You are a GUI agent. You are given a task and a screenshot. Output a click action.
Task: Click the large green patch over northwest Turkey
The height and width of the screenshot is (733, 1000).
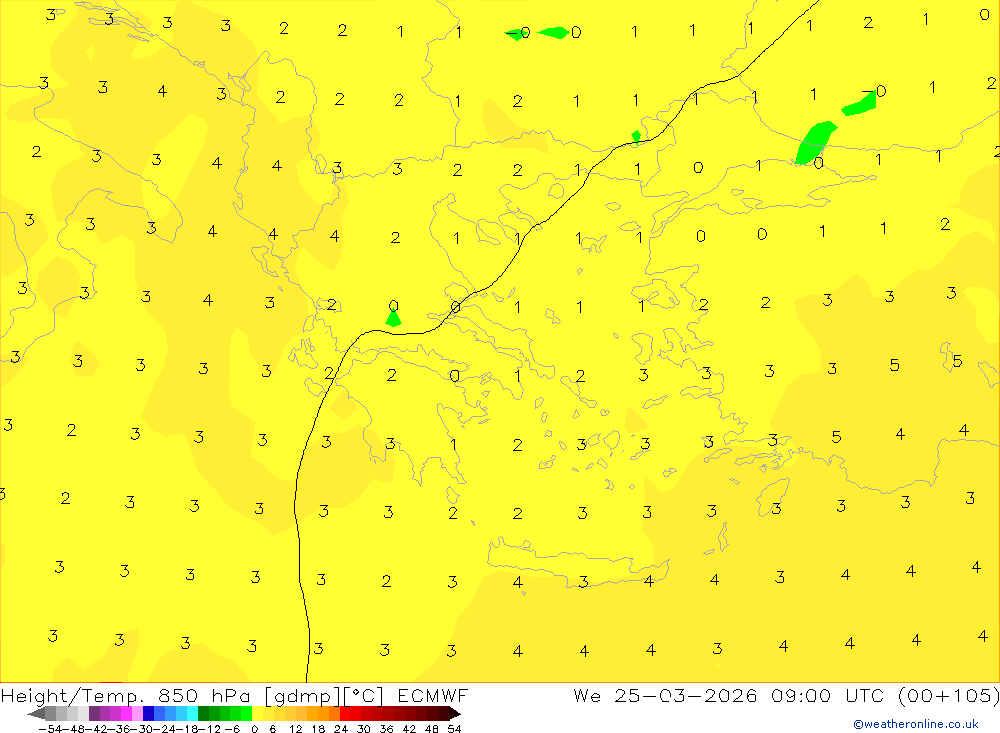tap(815, 143)
